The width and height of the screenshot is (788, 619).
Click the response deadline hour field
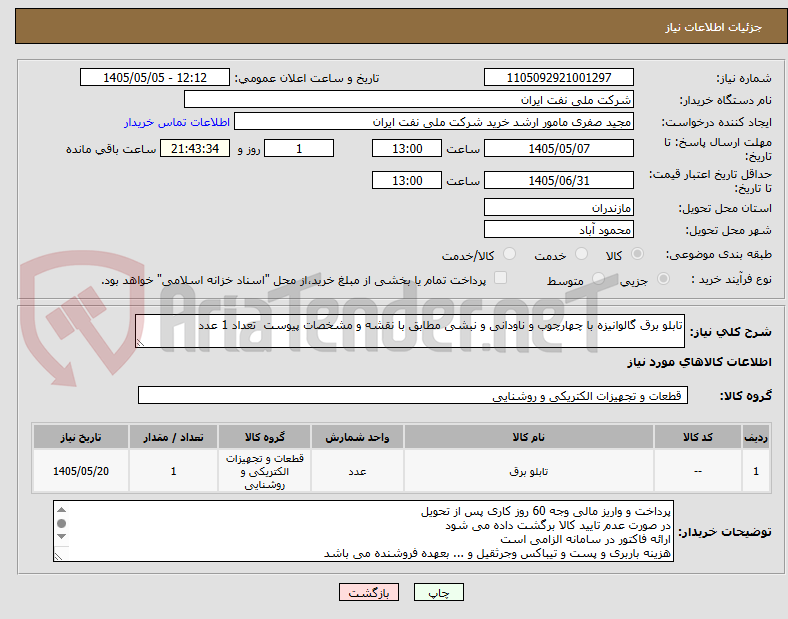407,148
